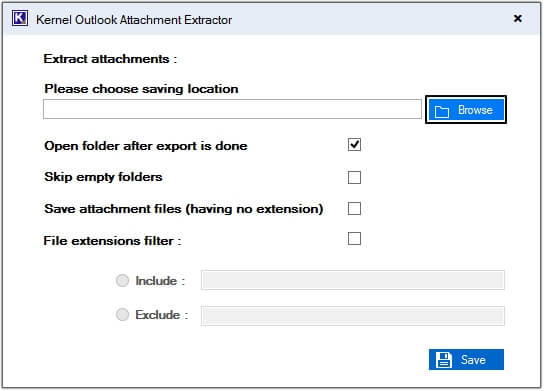Click the 'Include :' label text
Screen dimensions: 544x391
(160, 281)
